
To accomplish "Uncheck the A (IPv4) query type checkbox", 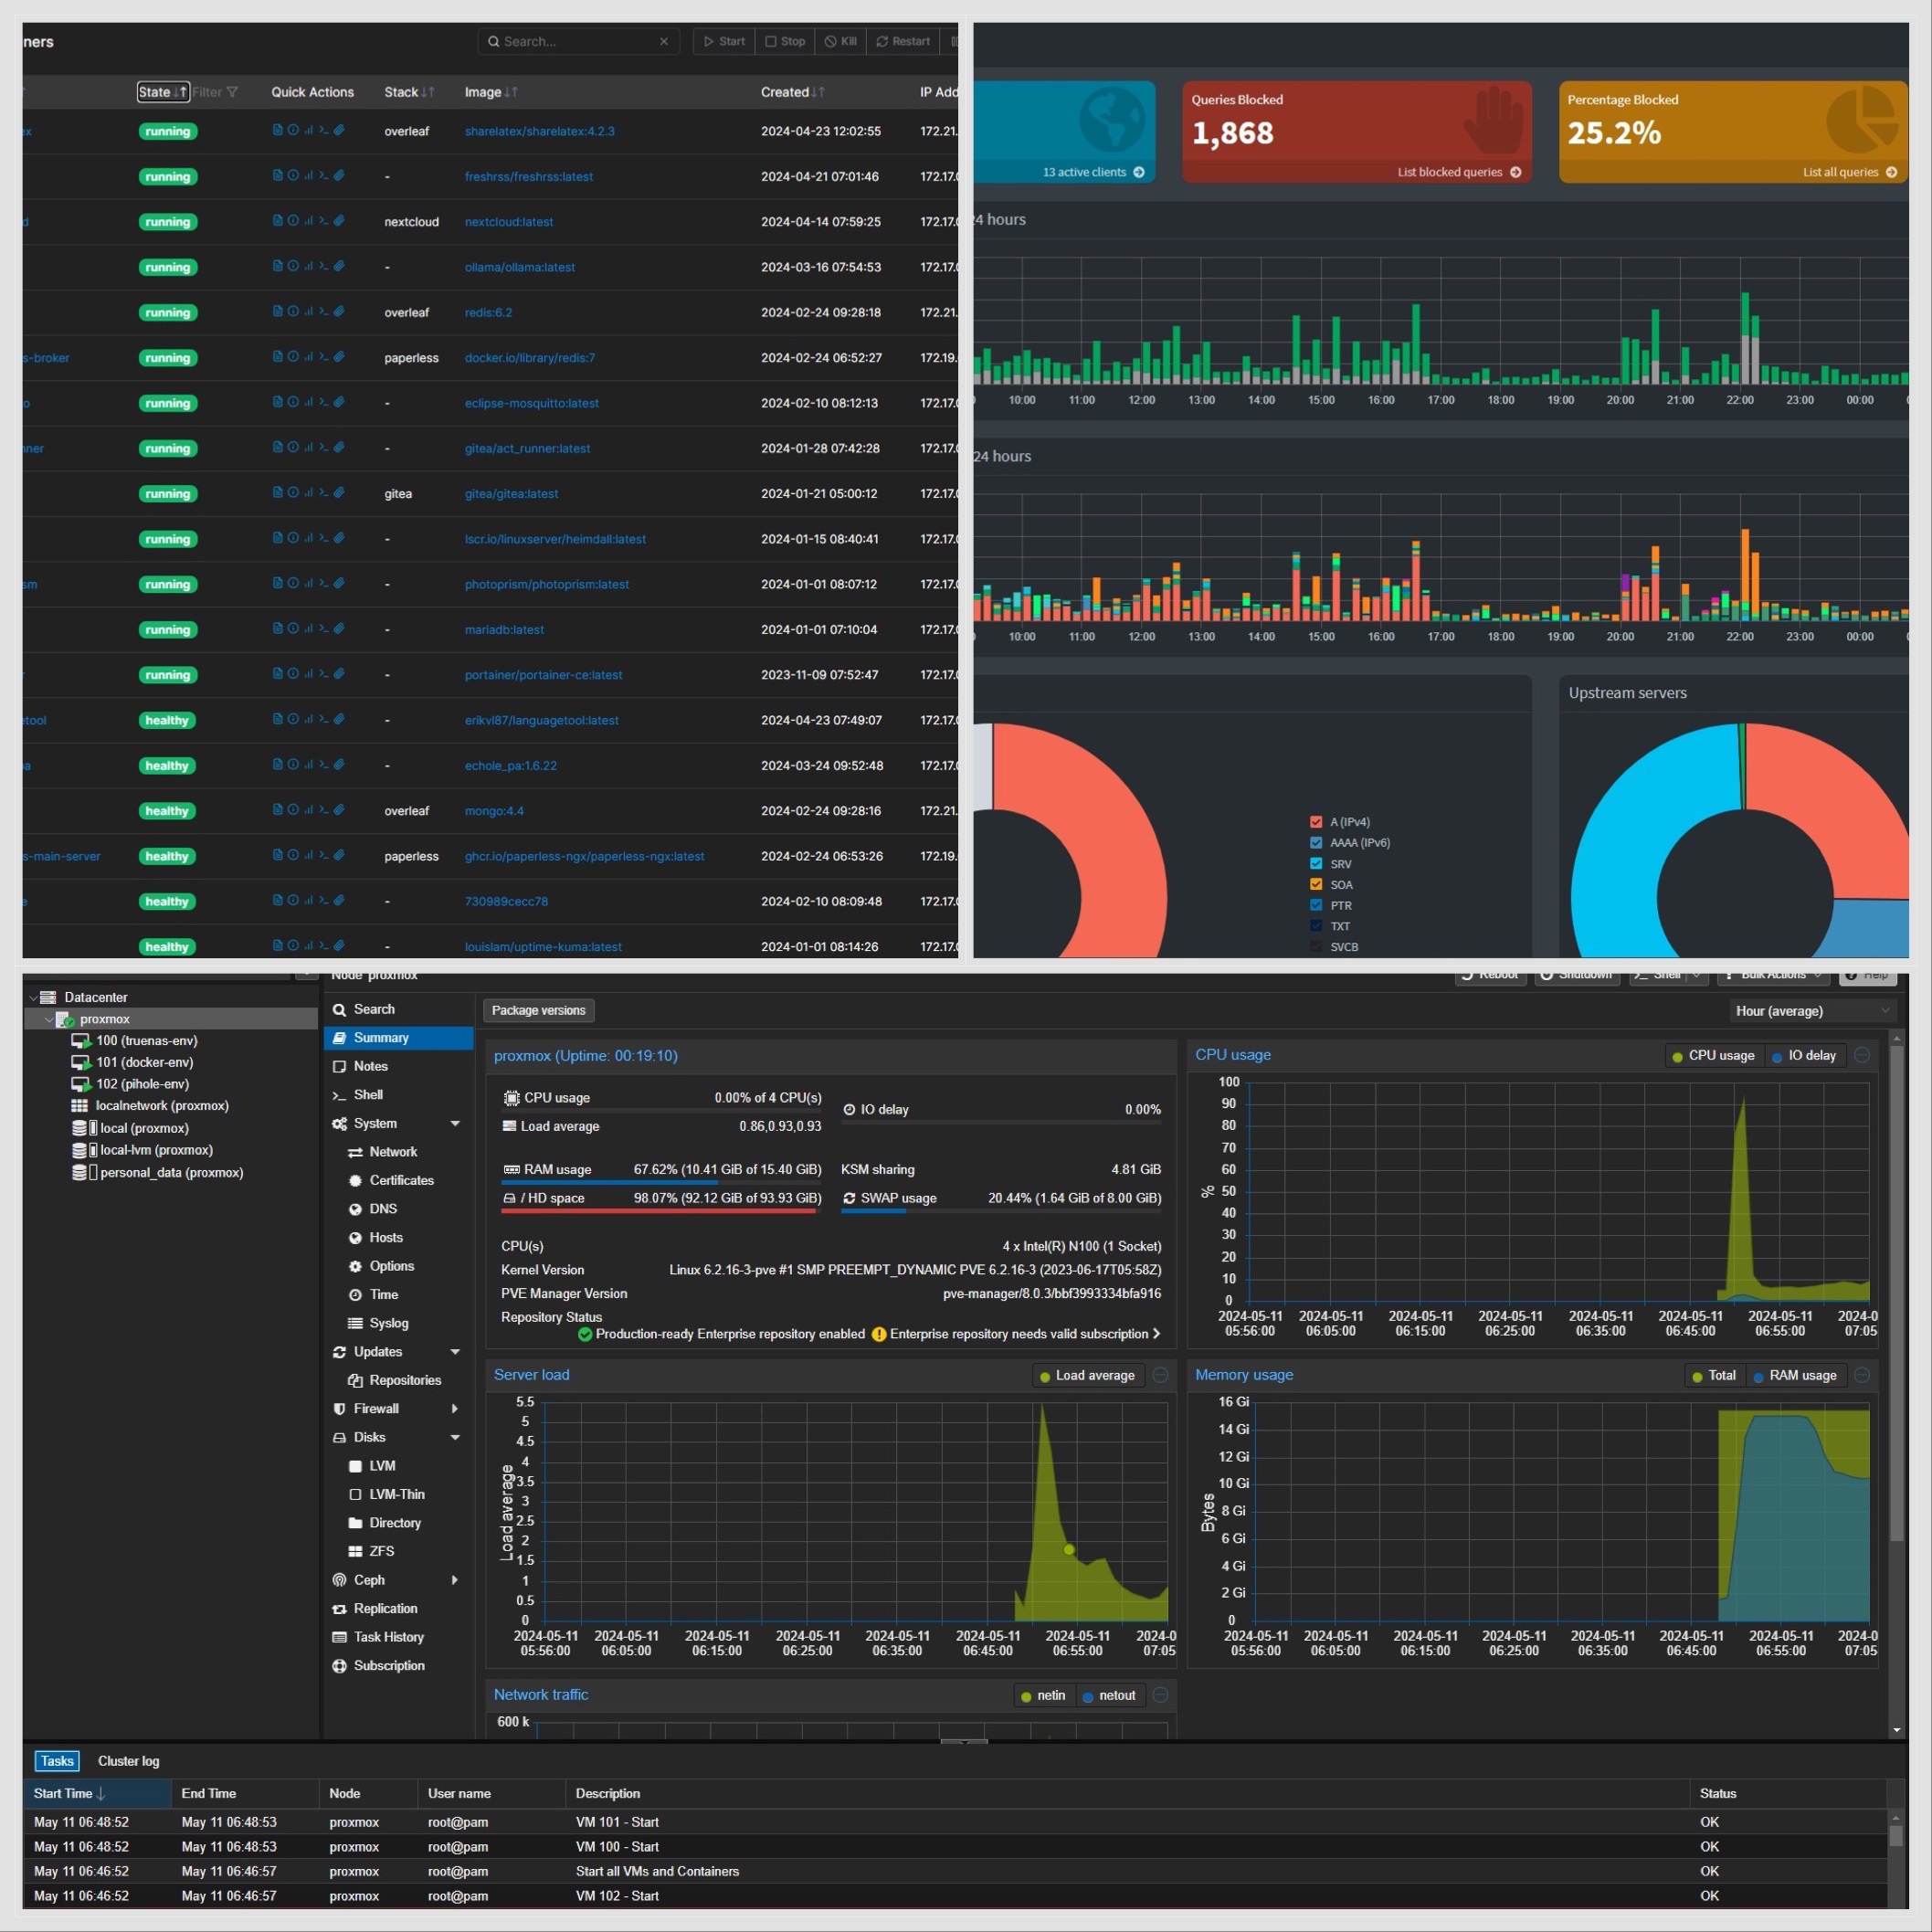I will [1316, 822].
